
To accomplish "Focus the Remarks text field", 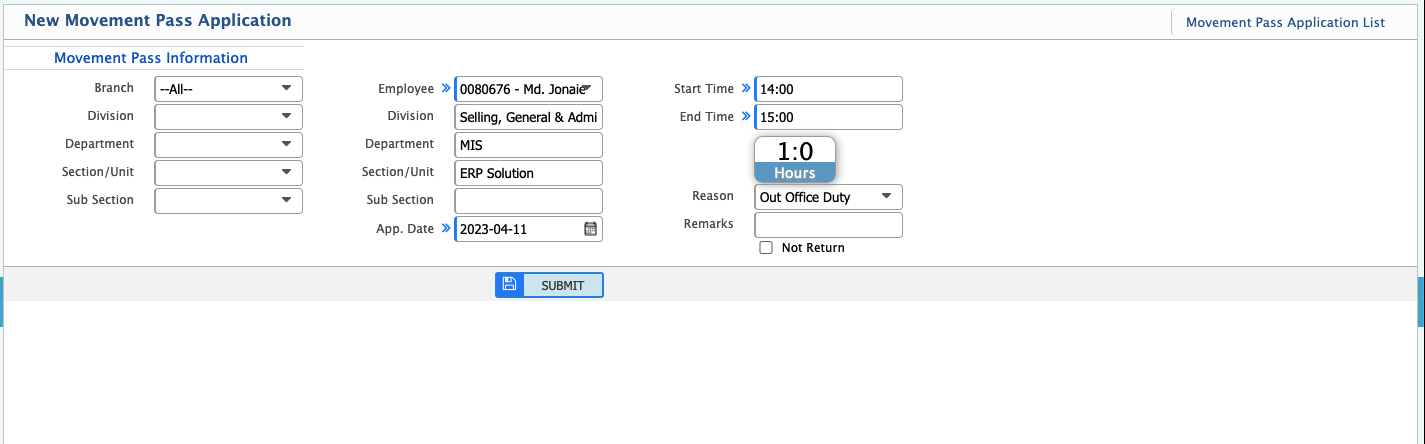I will pyautogui.click(x=828, y=225).
